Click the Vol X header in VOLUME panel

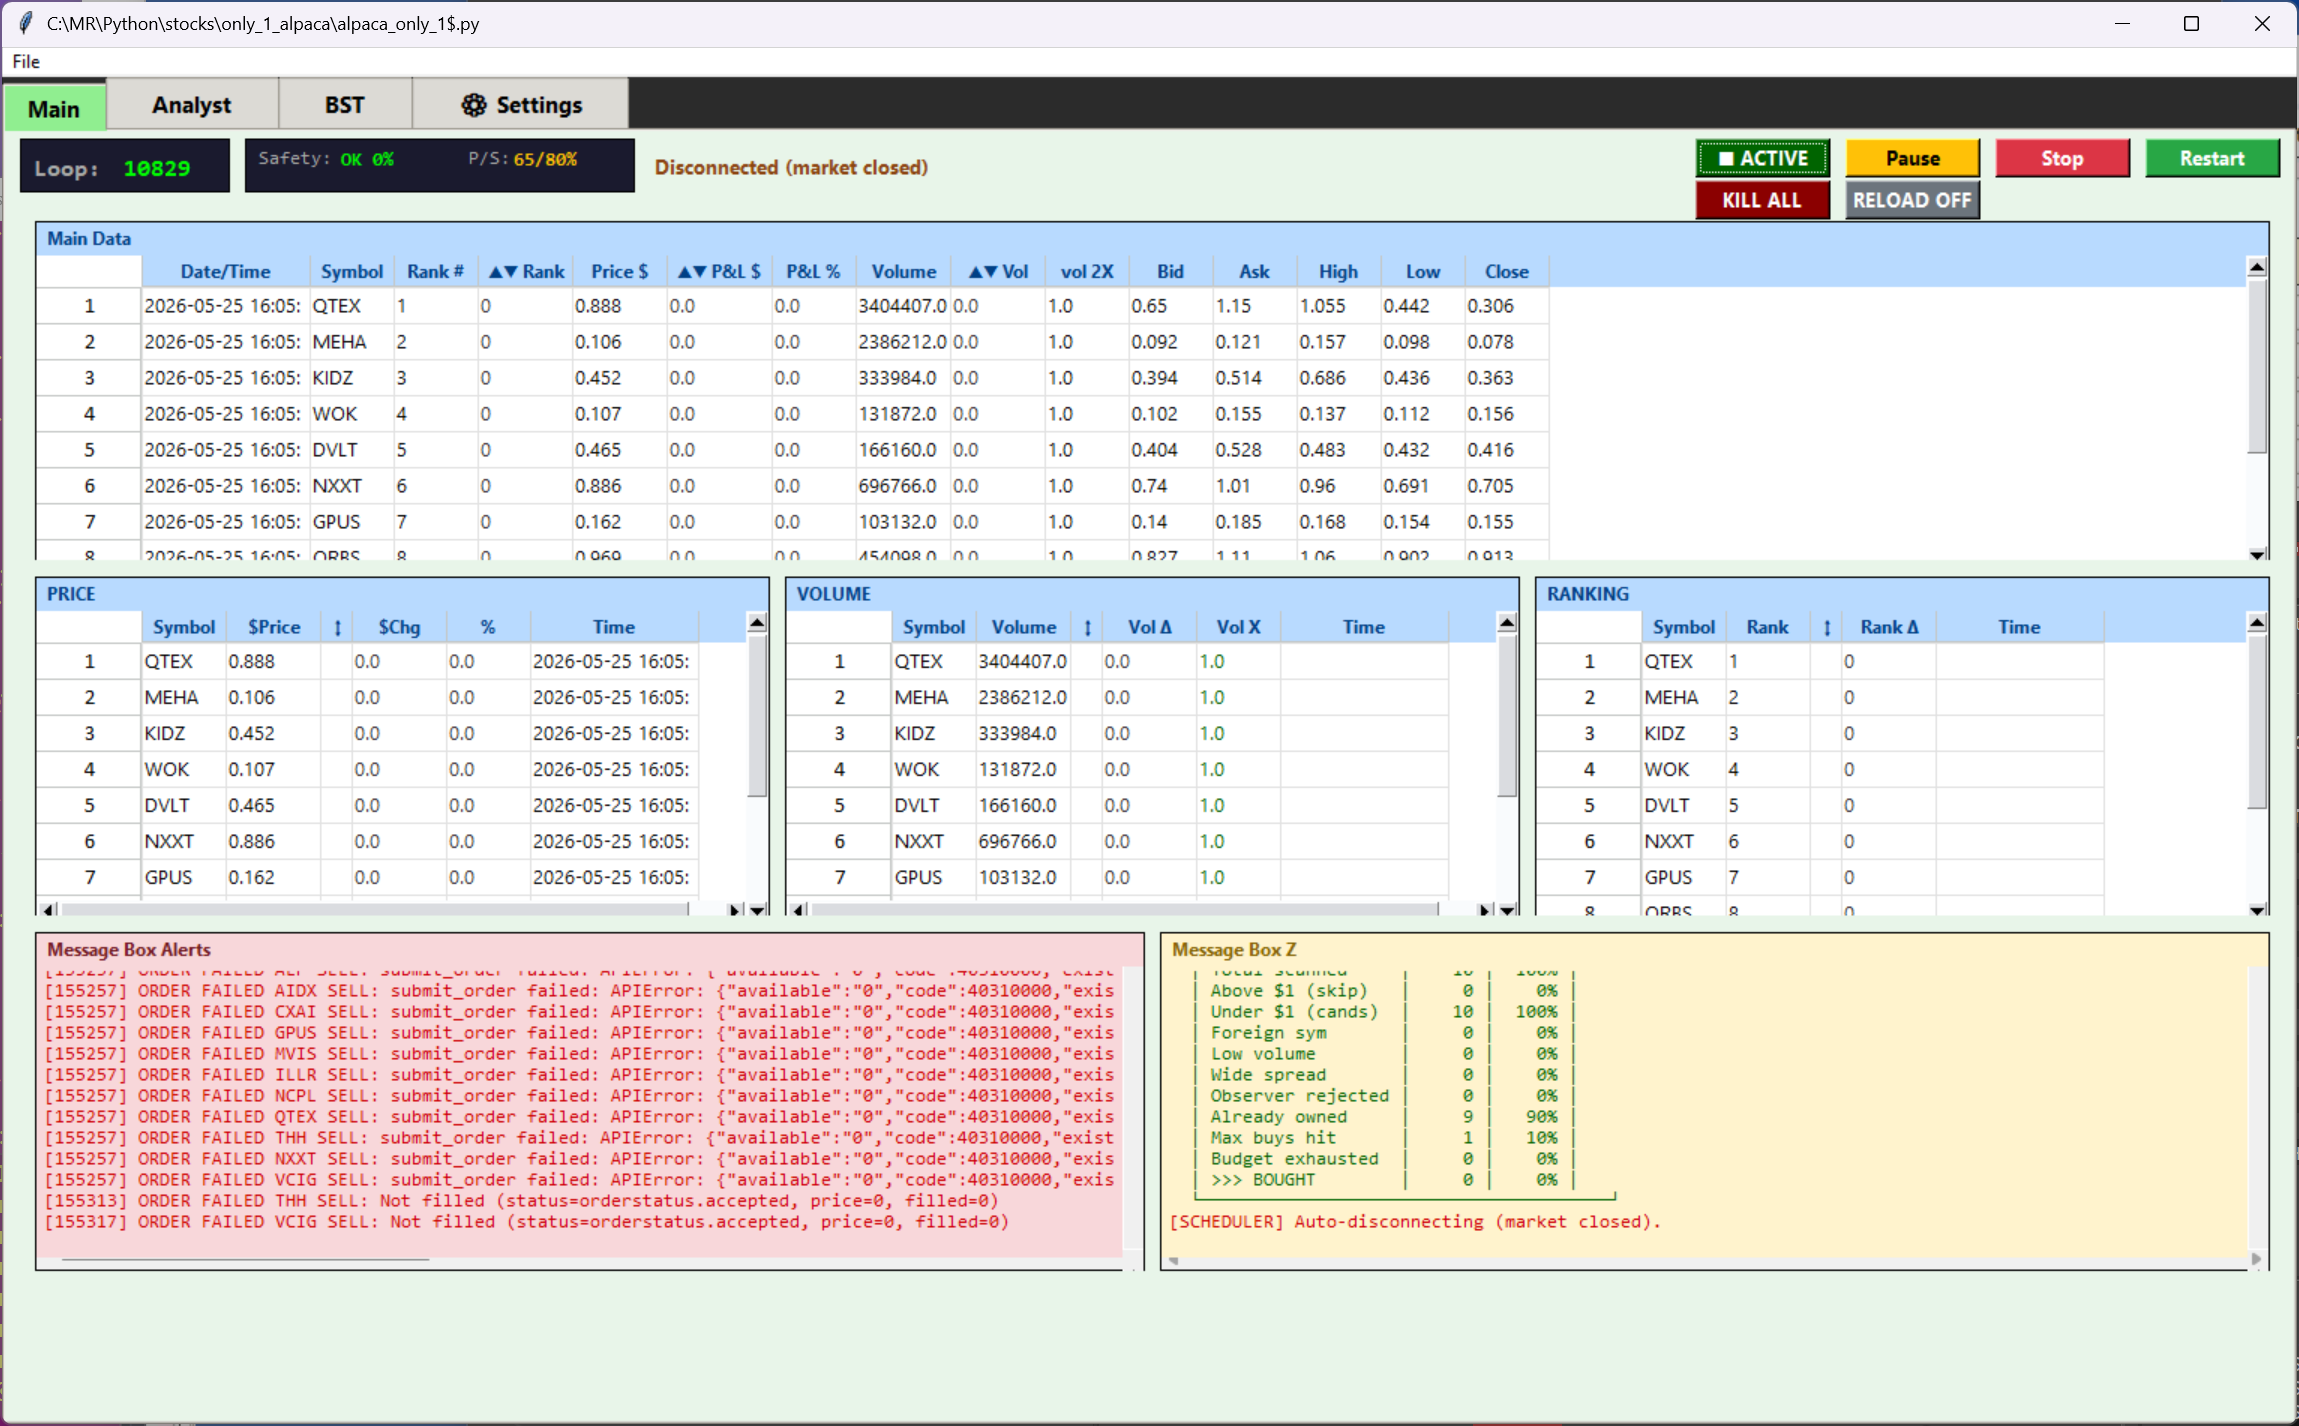[x=1238, y=628]
